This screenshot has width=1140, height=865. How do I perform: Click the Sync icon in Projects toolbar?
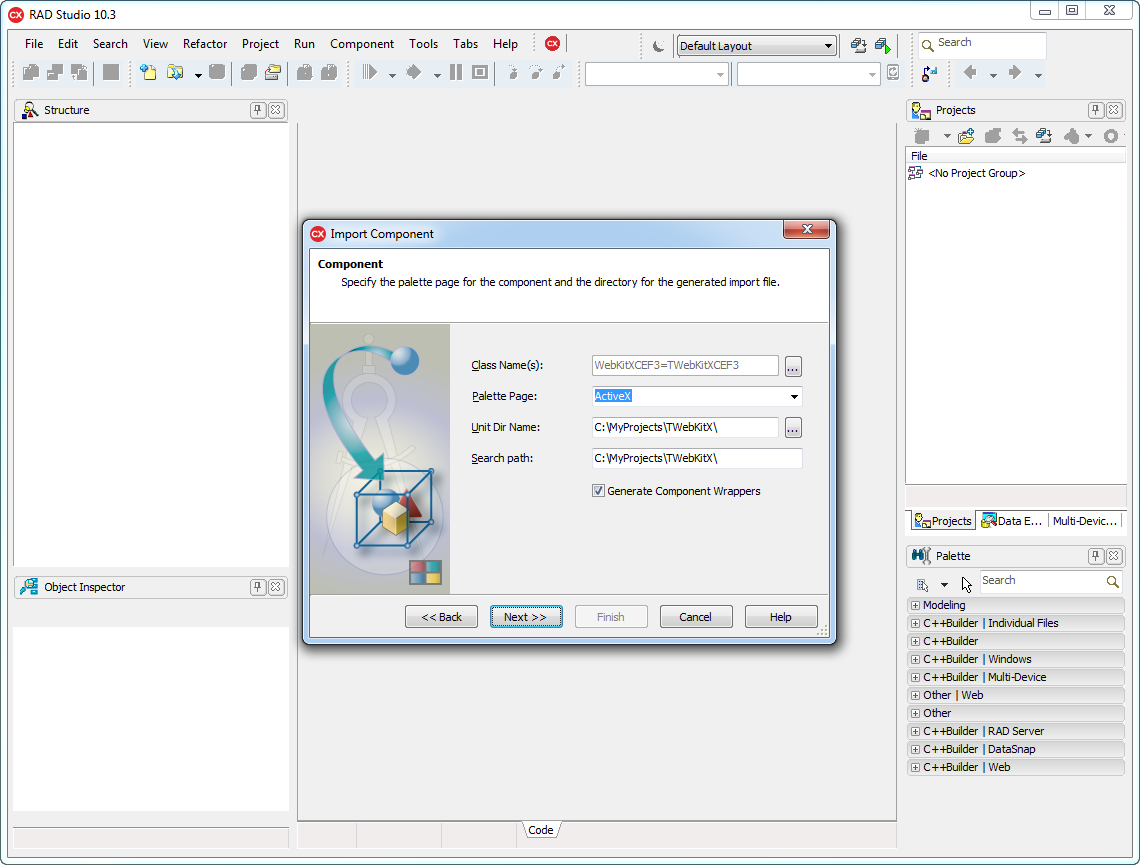1020,136
